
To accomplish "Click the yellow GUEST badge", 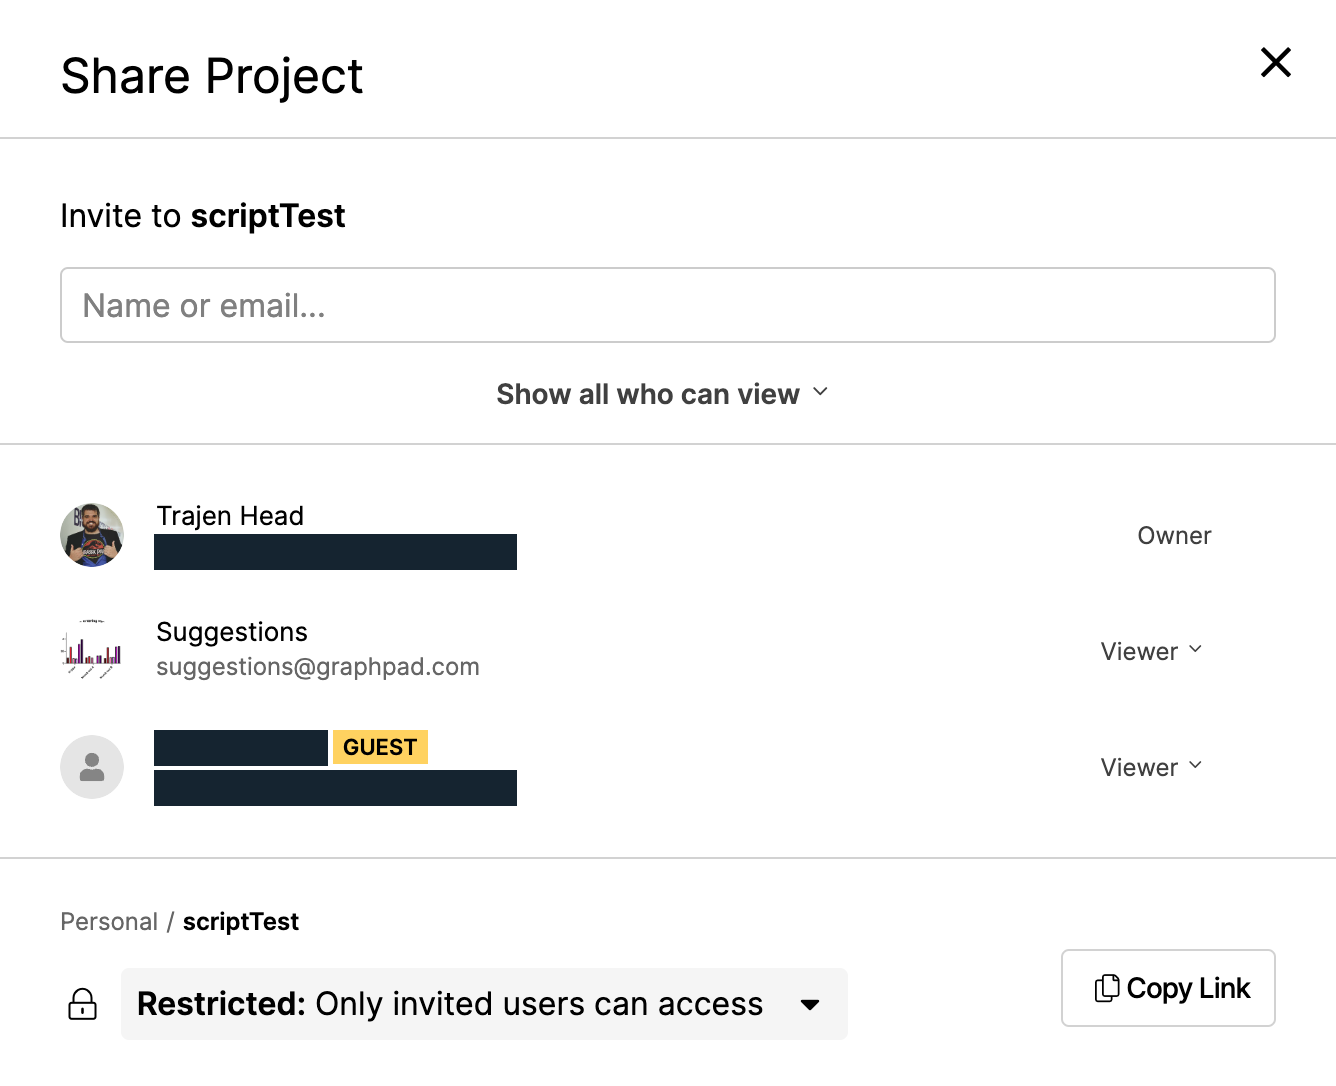I will (x=380, y=747).
